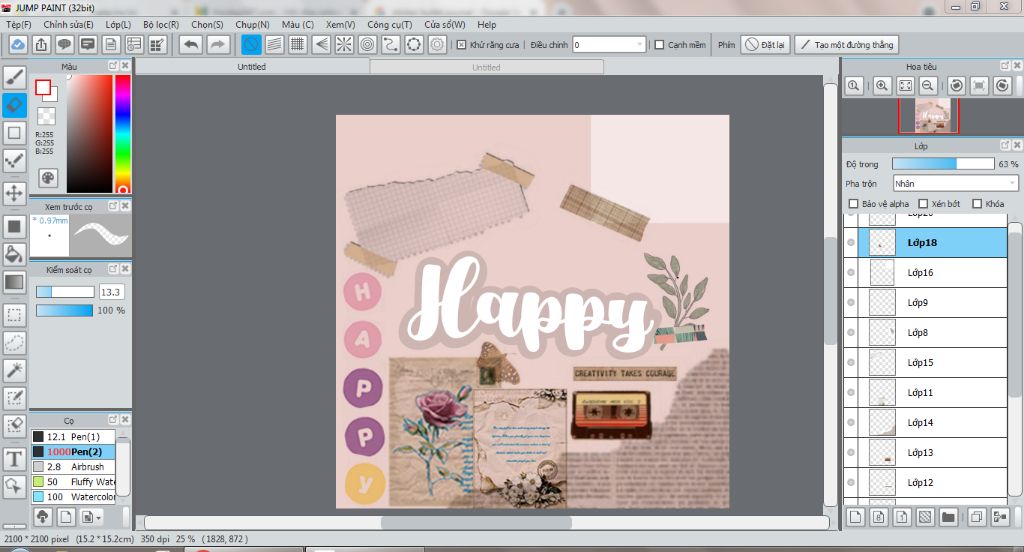Select the Select Pen tool

click(x=14, y=398)
